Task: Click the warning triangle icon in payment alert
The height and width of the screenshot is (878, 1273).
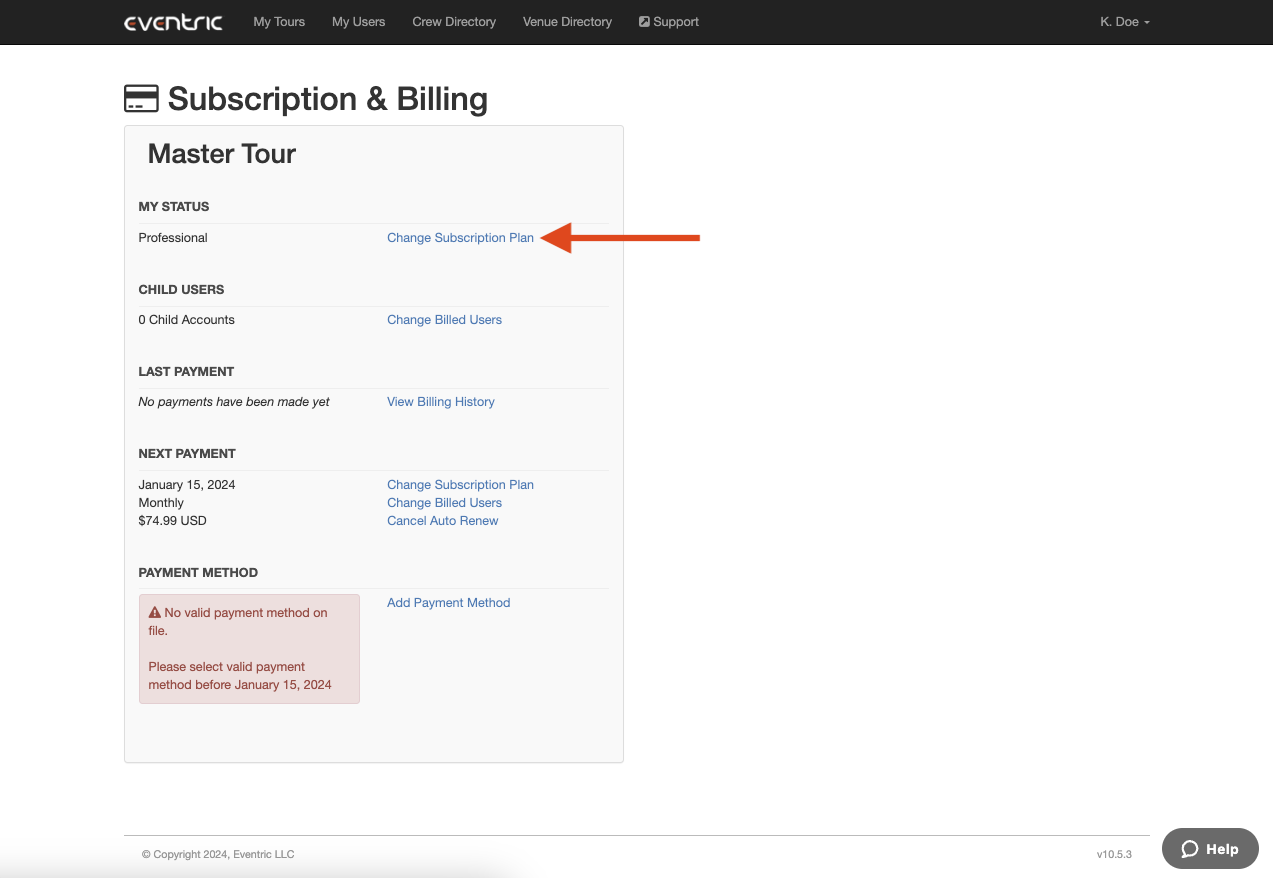Action: [155, 613]
